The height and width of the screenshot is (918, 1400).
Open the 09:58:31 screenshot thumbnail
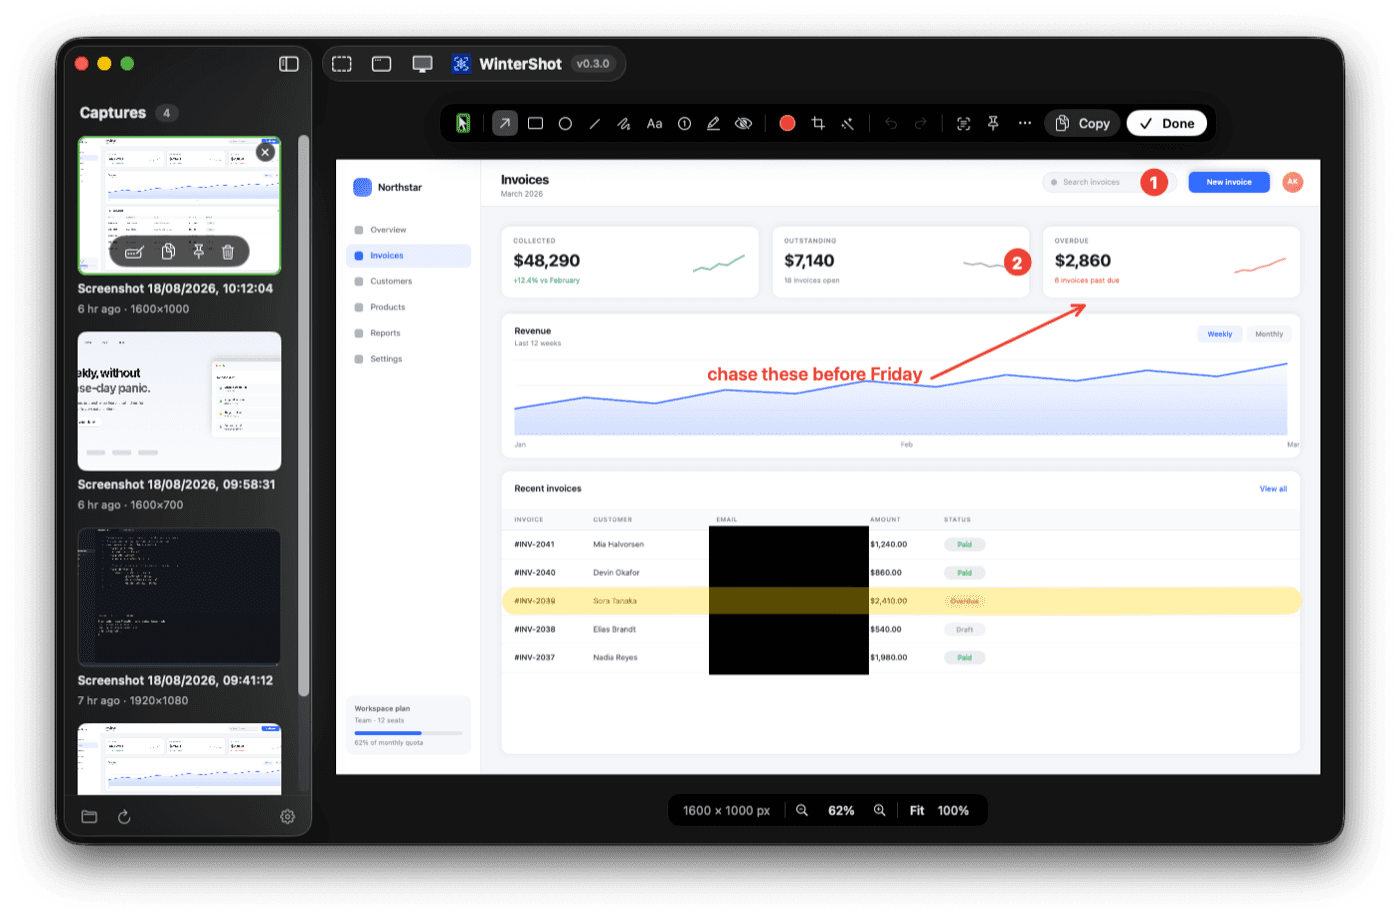click(179, 401)
